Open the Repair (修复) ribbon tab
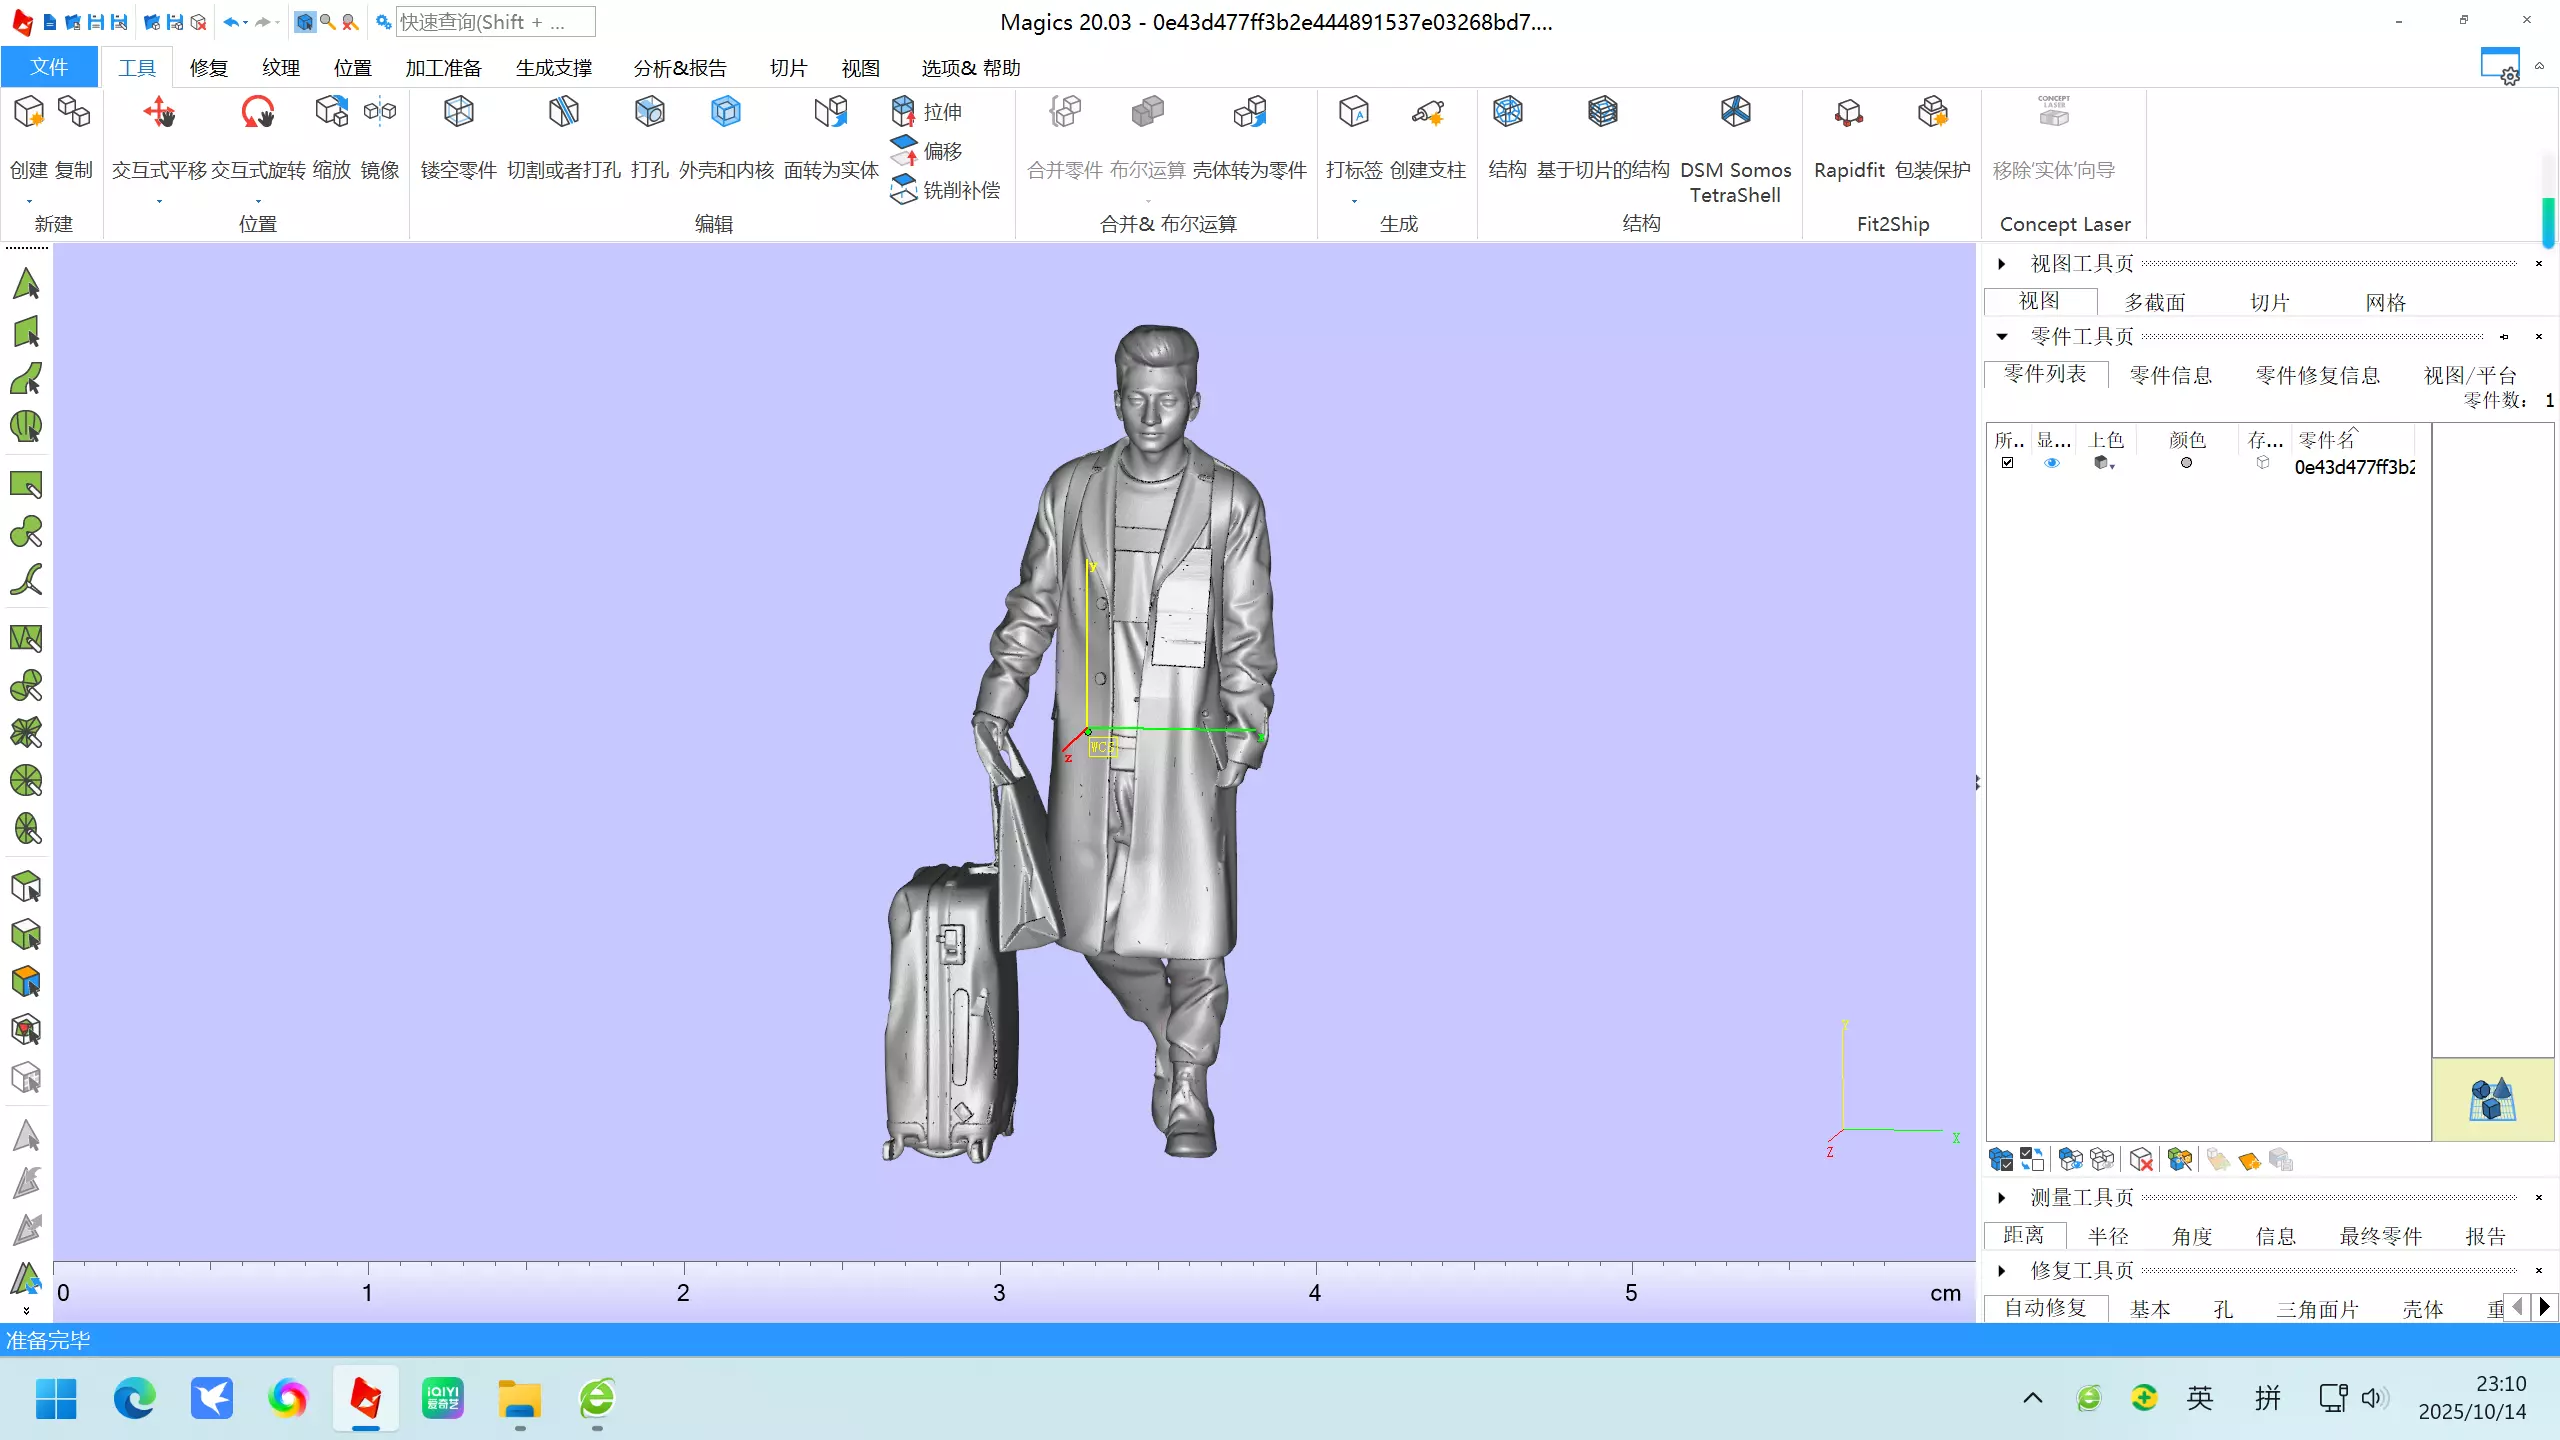 pos(209,68)
